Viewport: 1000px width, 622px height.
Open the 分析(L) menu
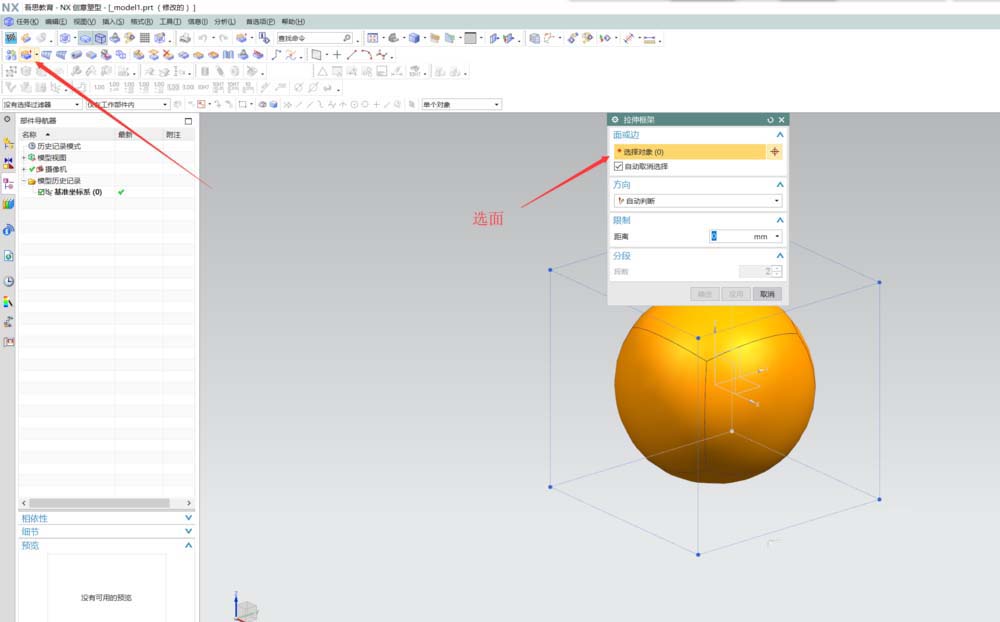[225, 21]
